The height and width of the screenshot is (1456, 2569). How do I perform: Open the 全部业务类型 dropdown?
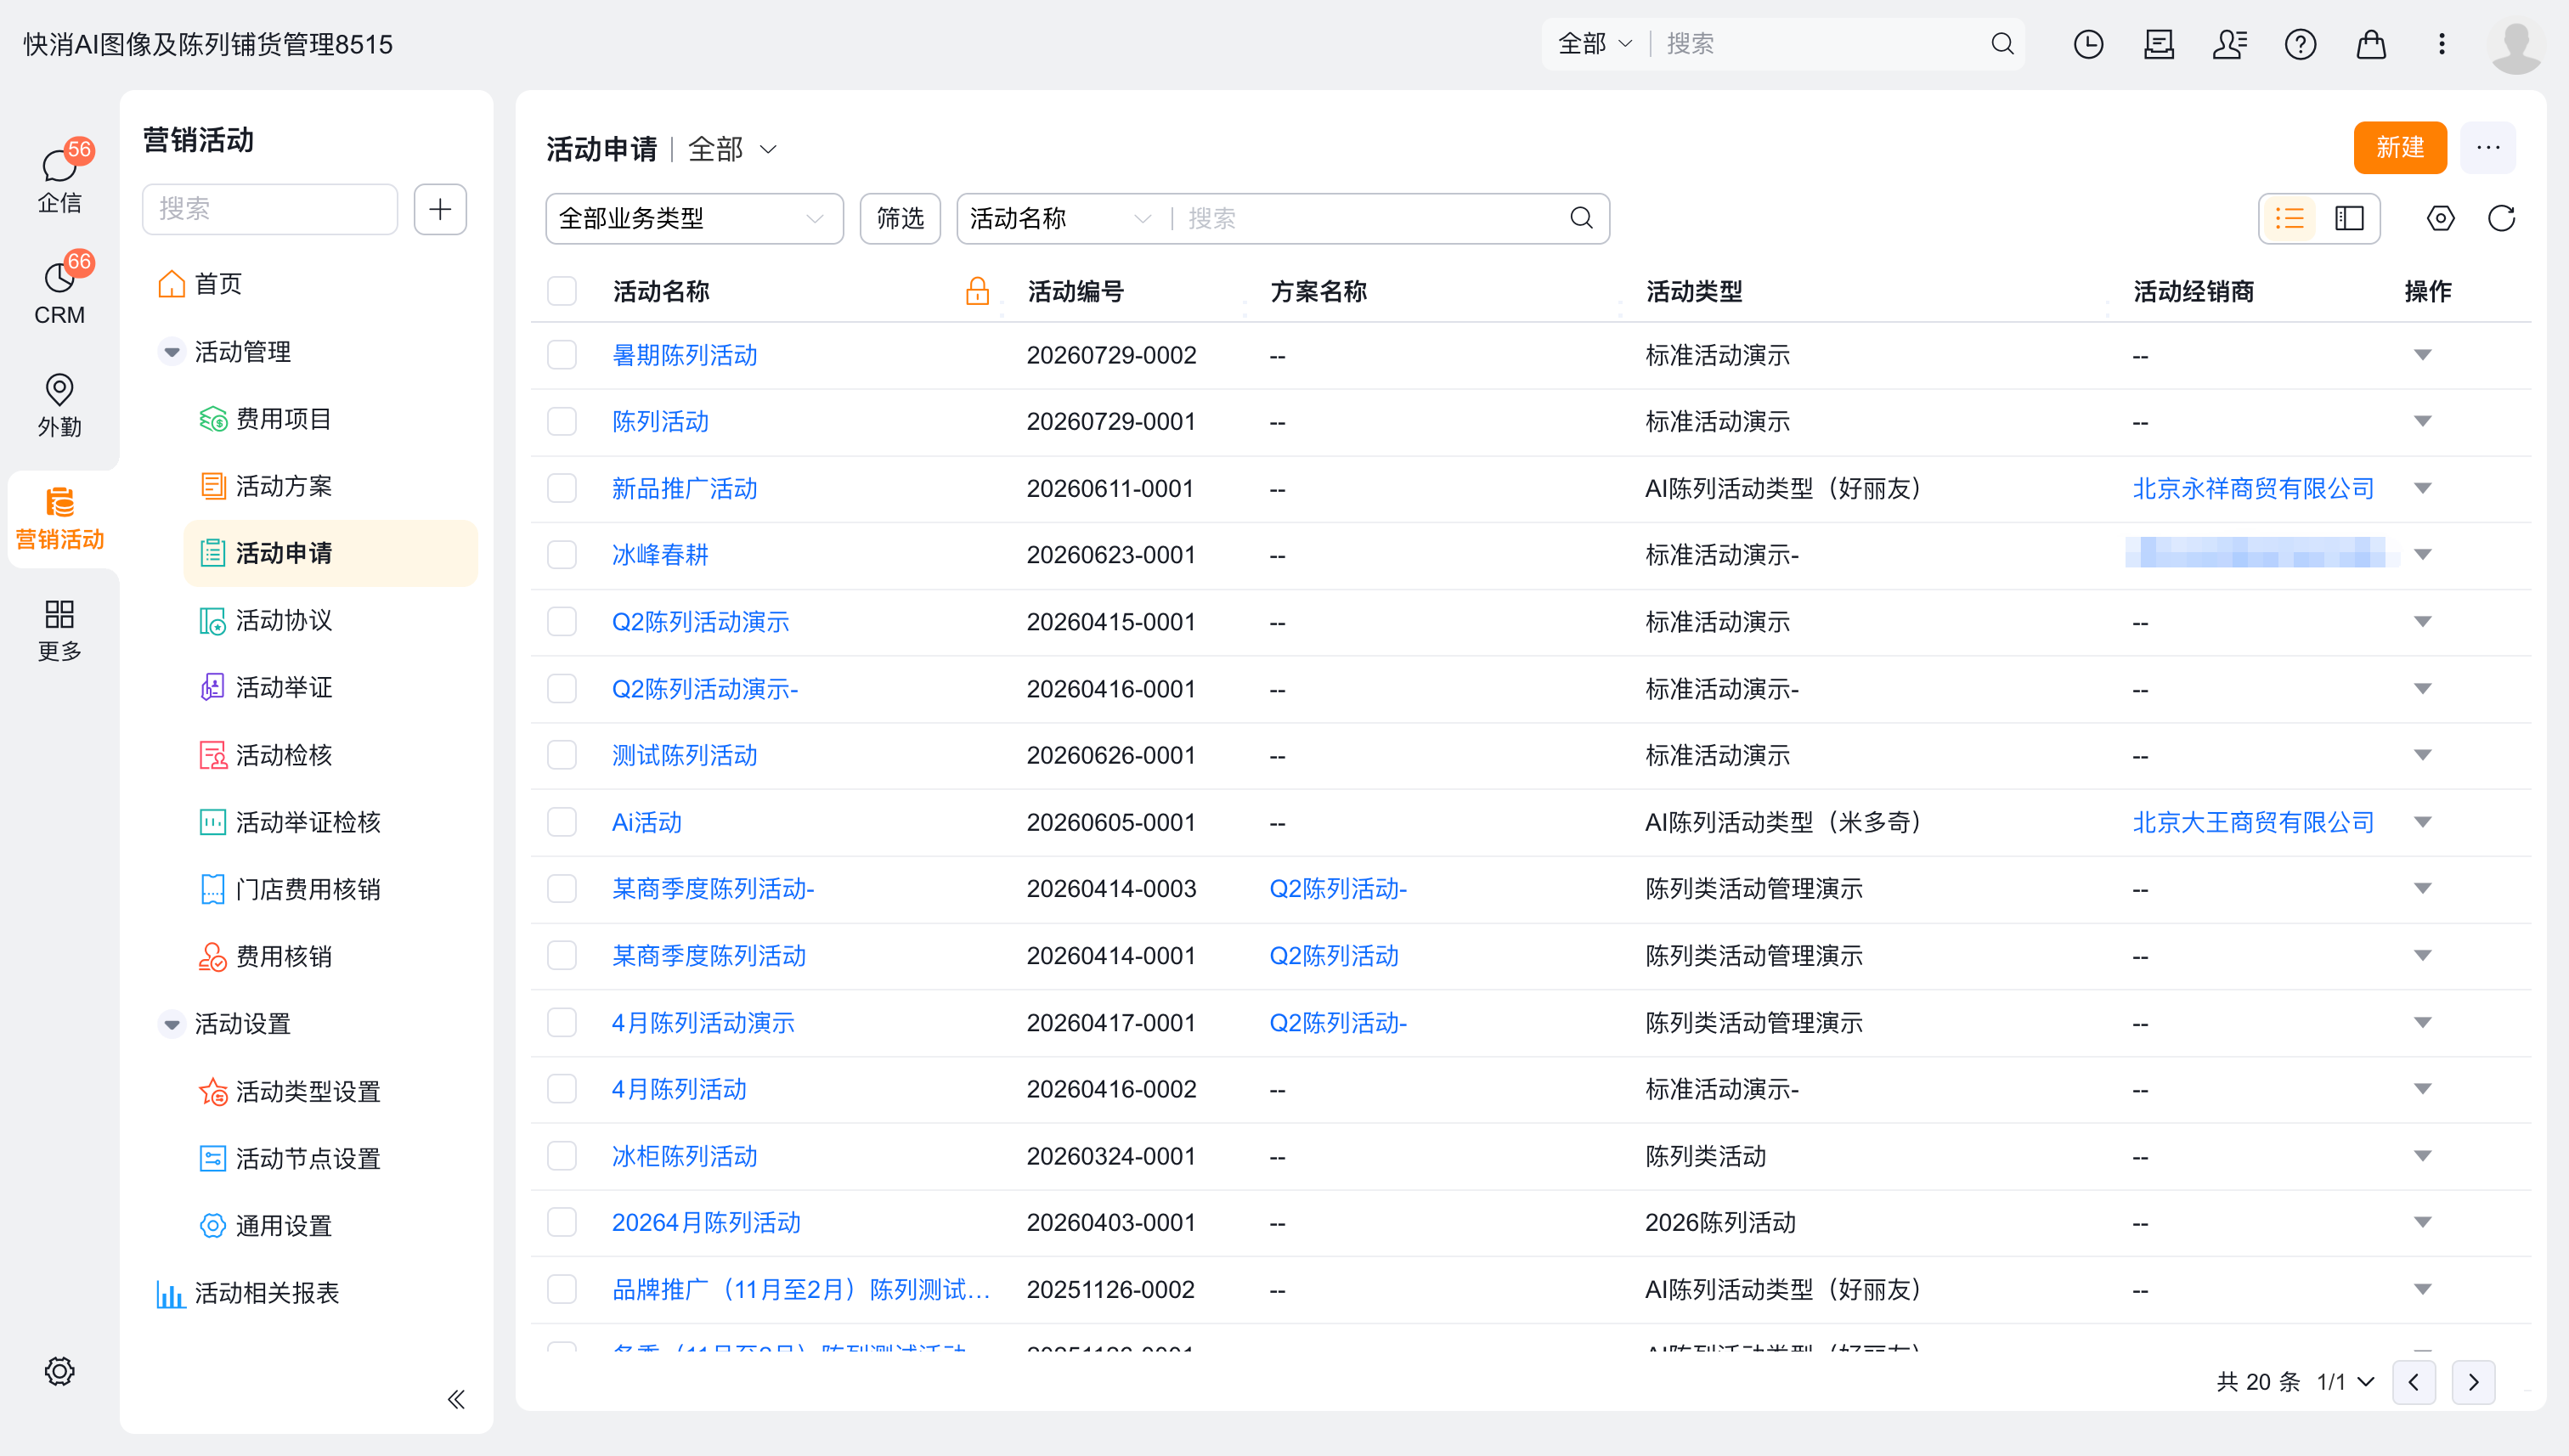click(x=694, y=218)
